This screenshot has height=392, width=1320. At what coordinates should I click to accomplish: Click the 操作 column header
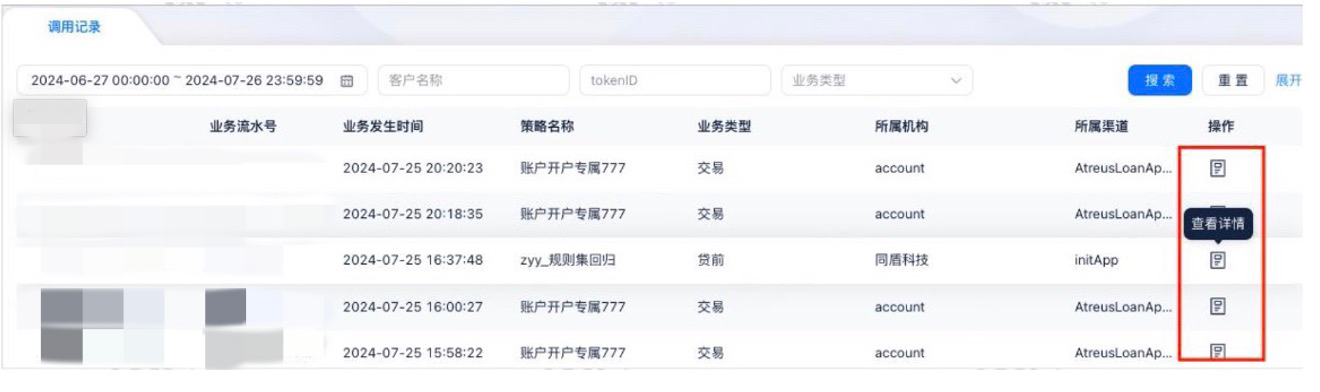1222,127
